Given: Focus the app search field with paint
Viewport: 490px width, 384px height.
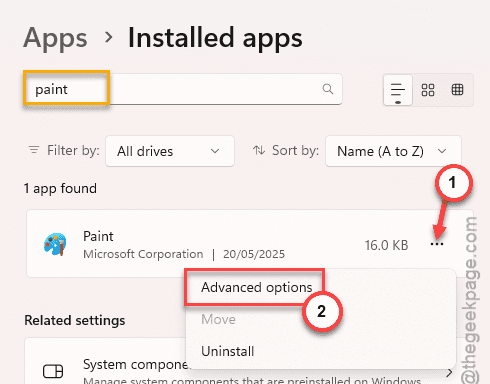Looking at the screenshot, I should coord(183,89).
